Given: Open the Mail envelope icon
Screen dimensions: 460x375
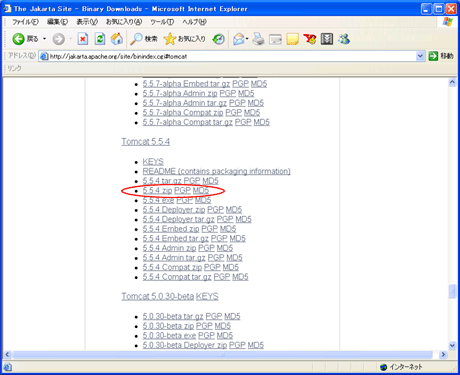Looking at the screenshot, I should [238, 39].
